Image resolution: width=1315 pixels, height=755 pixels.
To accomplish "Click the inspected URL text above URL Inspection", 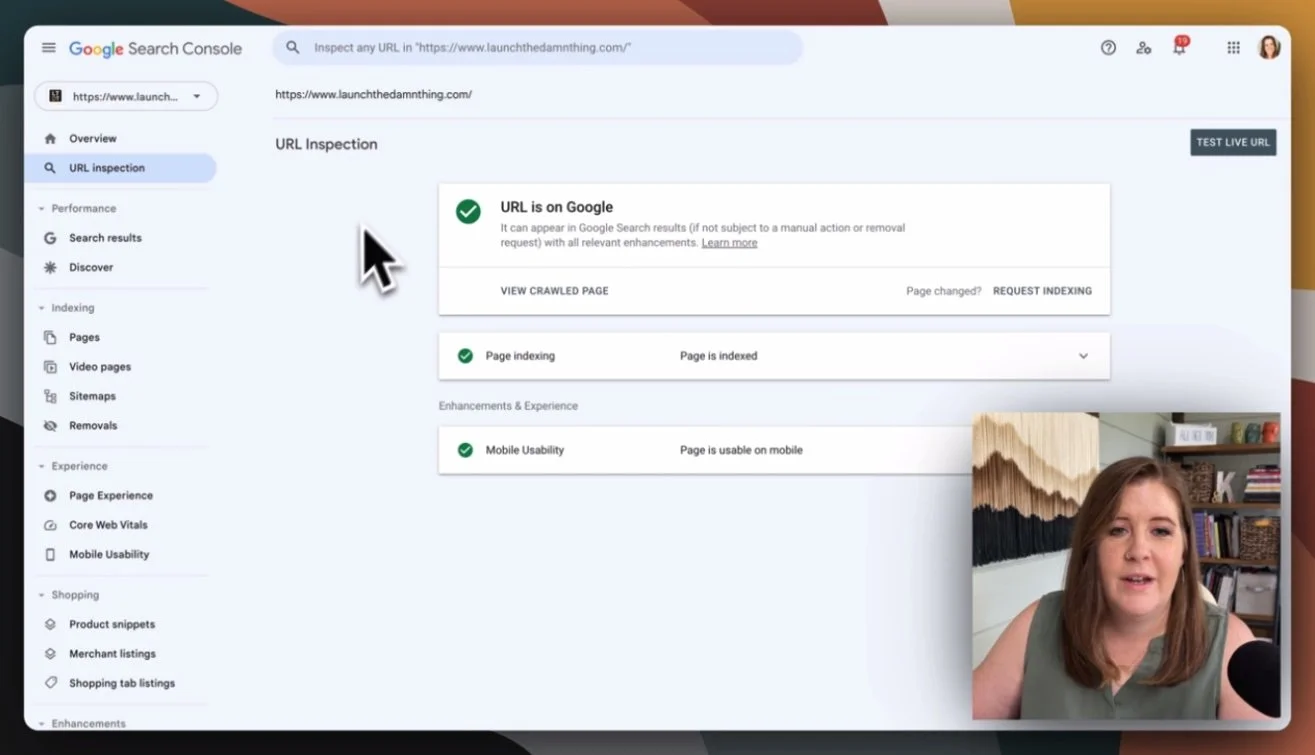I will 373,95.
